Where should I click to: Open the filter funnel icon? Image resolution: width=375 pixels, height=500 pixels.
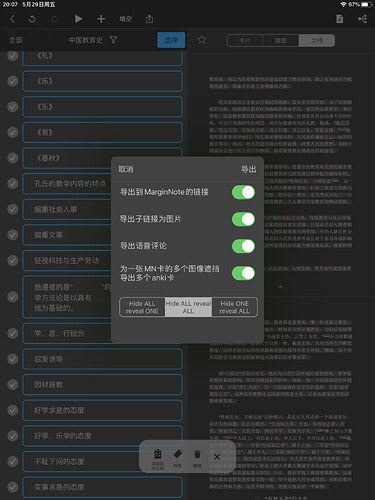click(x=113, y=40)
